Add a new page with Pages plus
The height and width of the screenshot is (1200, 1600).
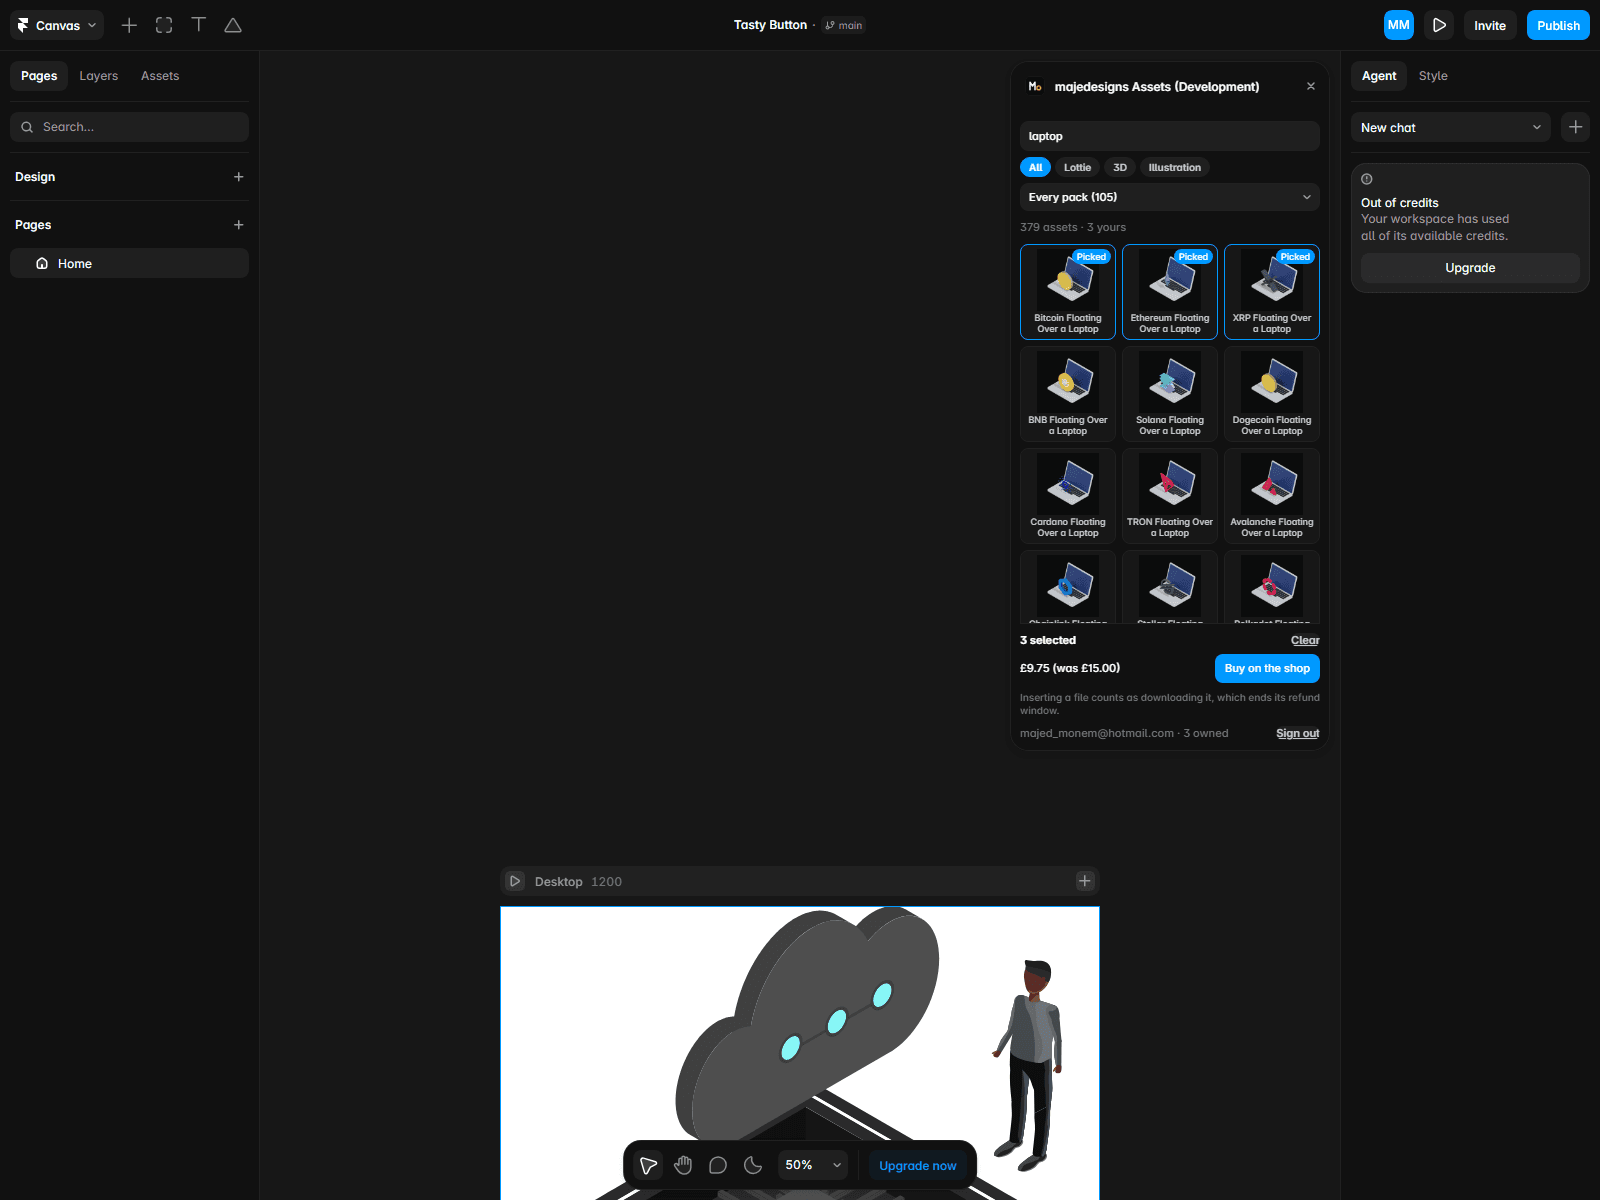pyautogui.click(x=238, y=225)
